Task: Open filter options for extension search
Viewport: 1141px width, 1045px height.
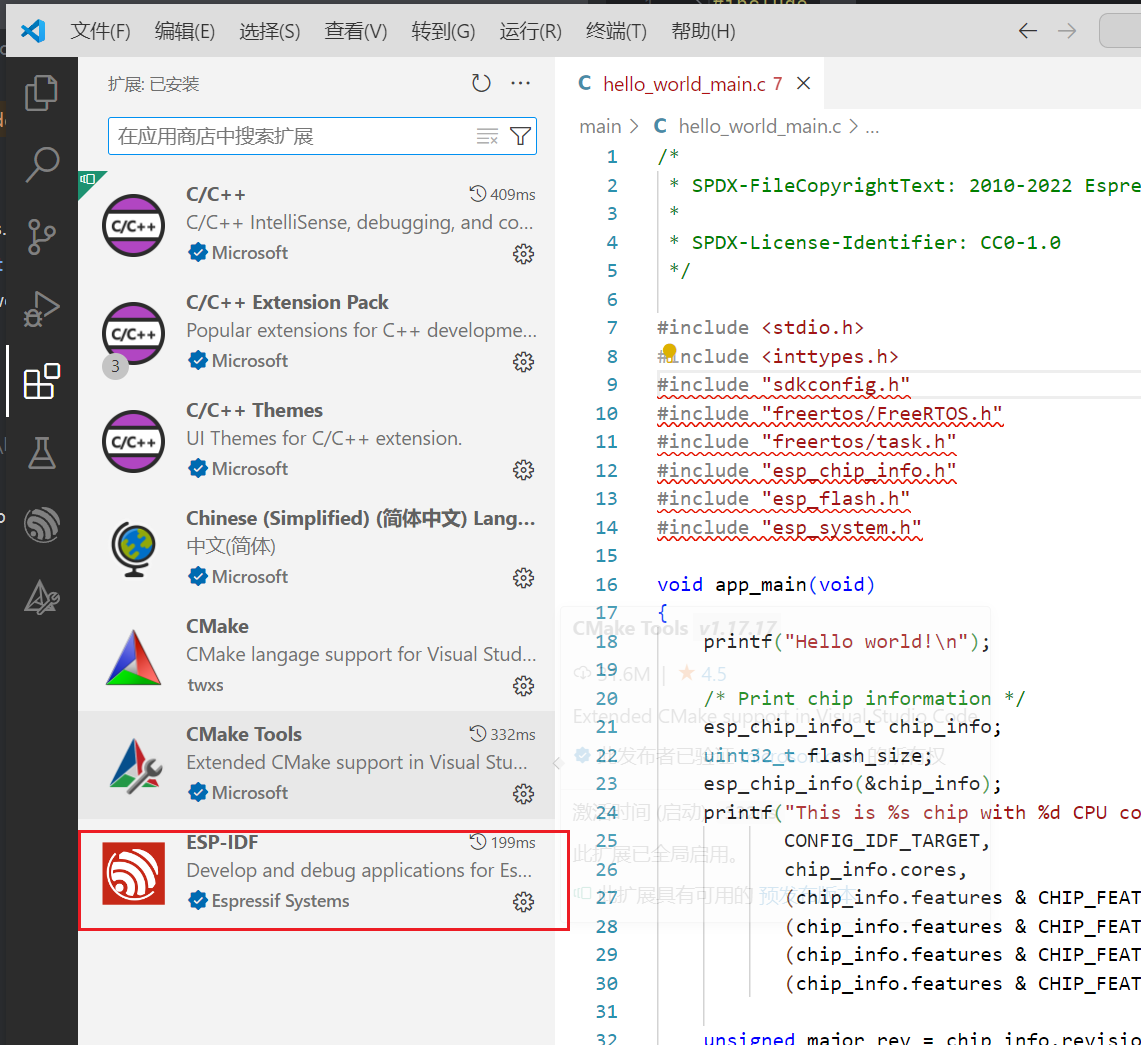Action: 520,136
